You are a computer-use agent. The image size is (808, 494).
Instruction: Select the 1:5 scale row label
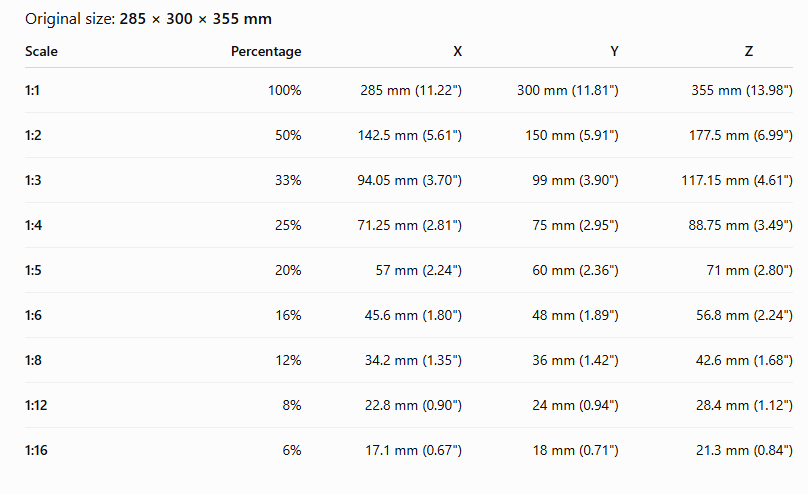(x=33, y=270)
